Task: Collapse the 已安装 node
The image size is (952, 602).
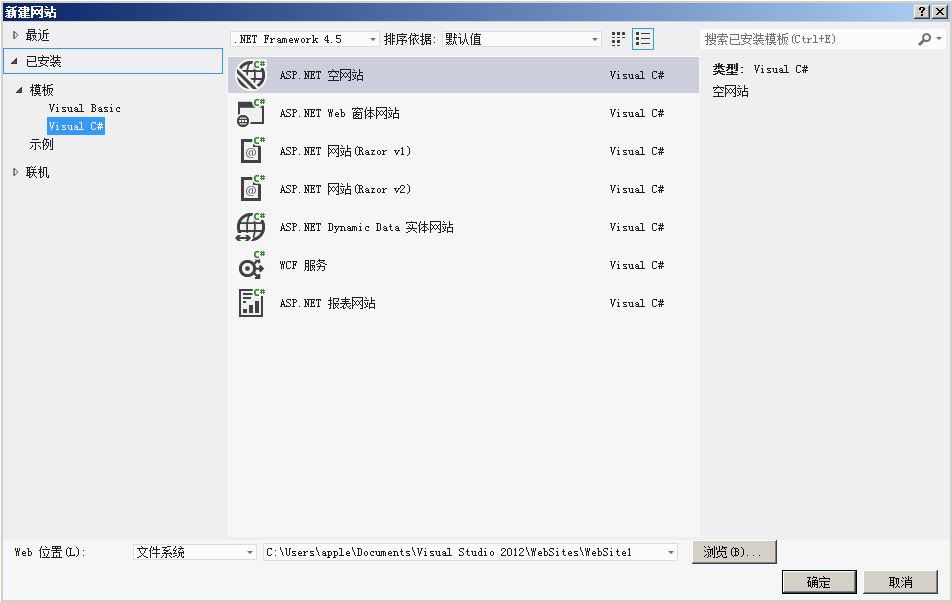Action: coord(15,61)
